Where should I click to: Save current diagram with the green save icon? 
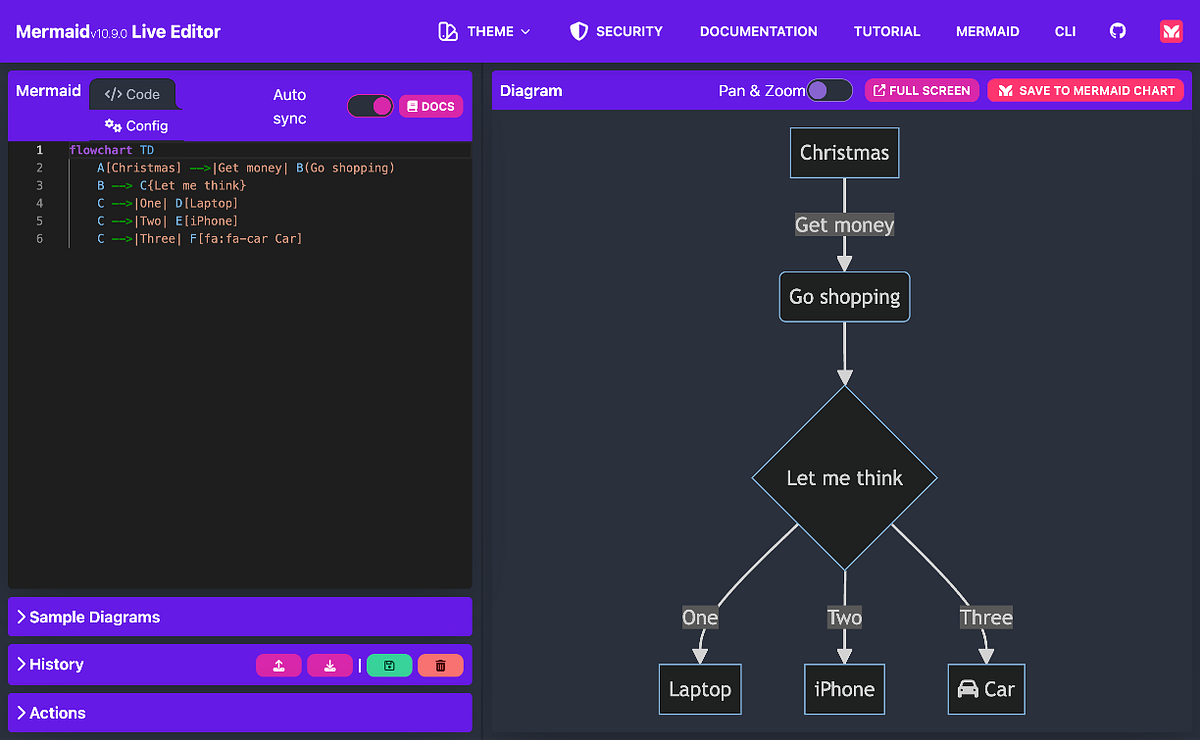(389, 665)
